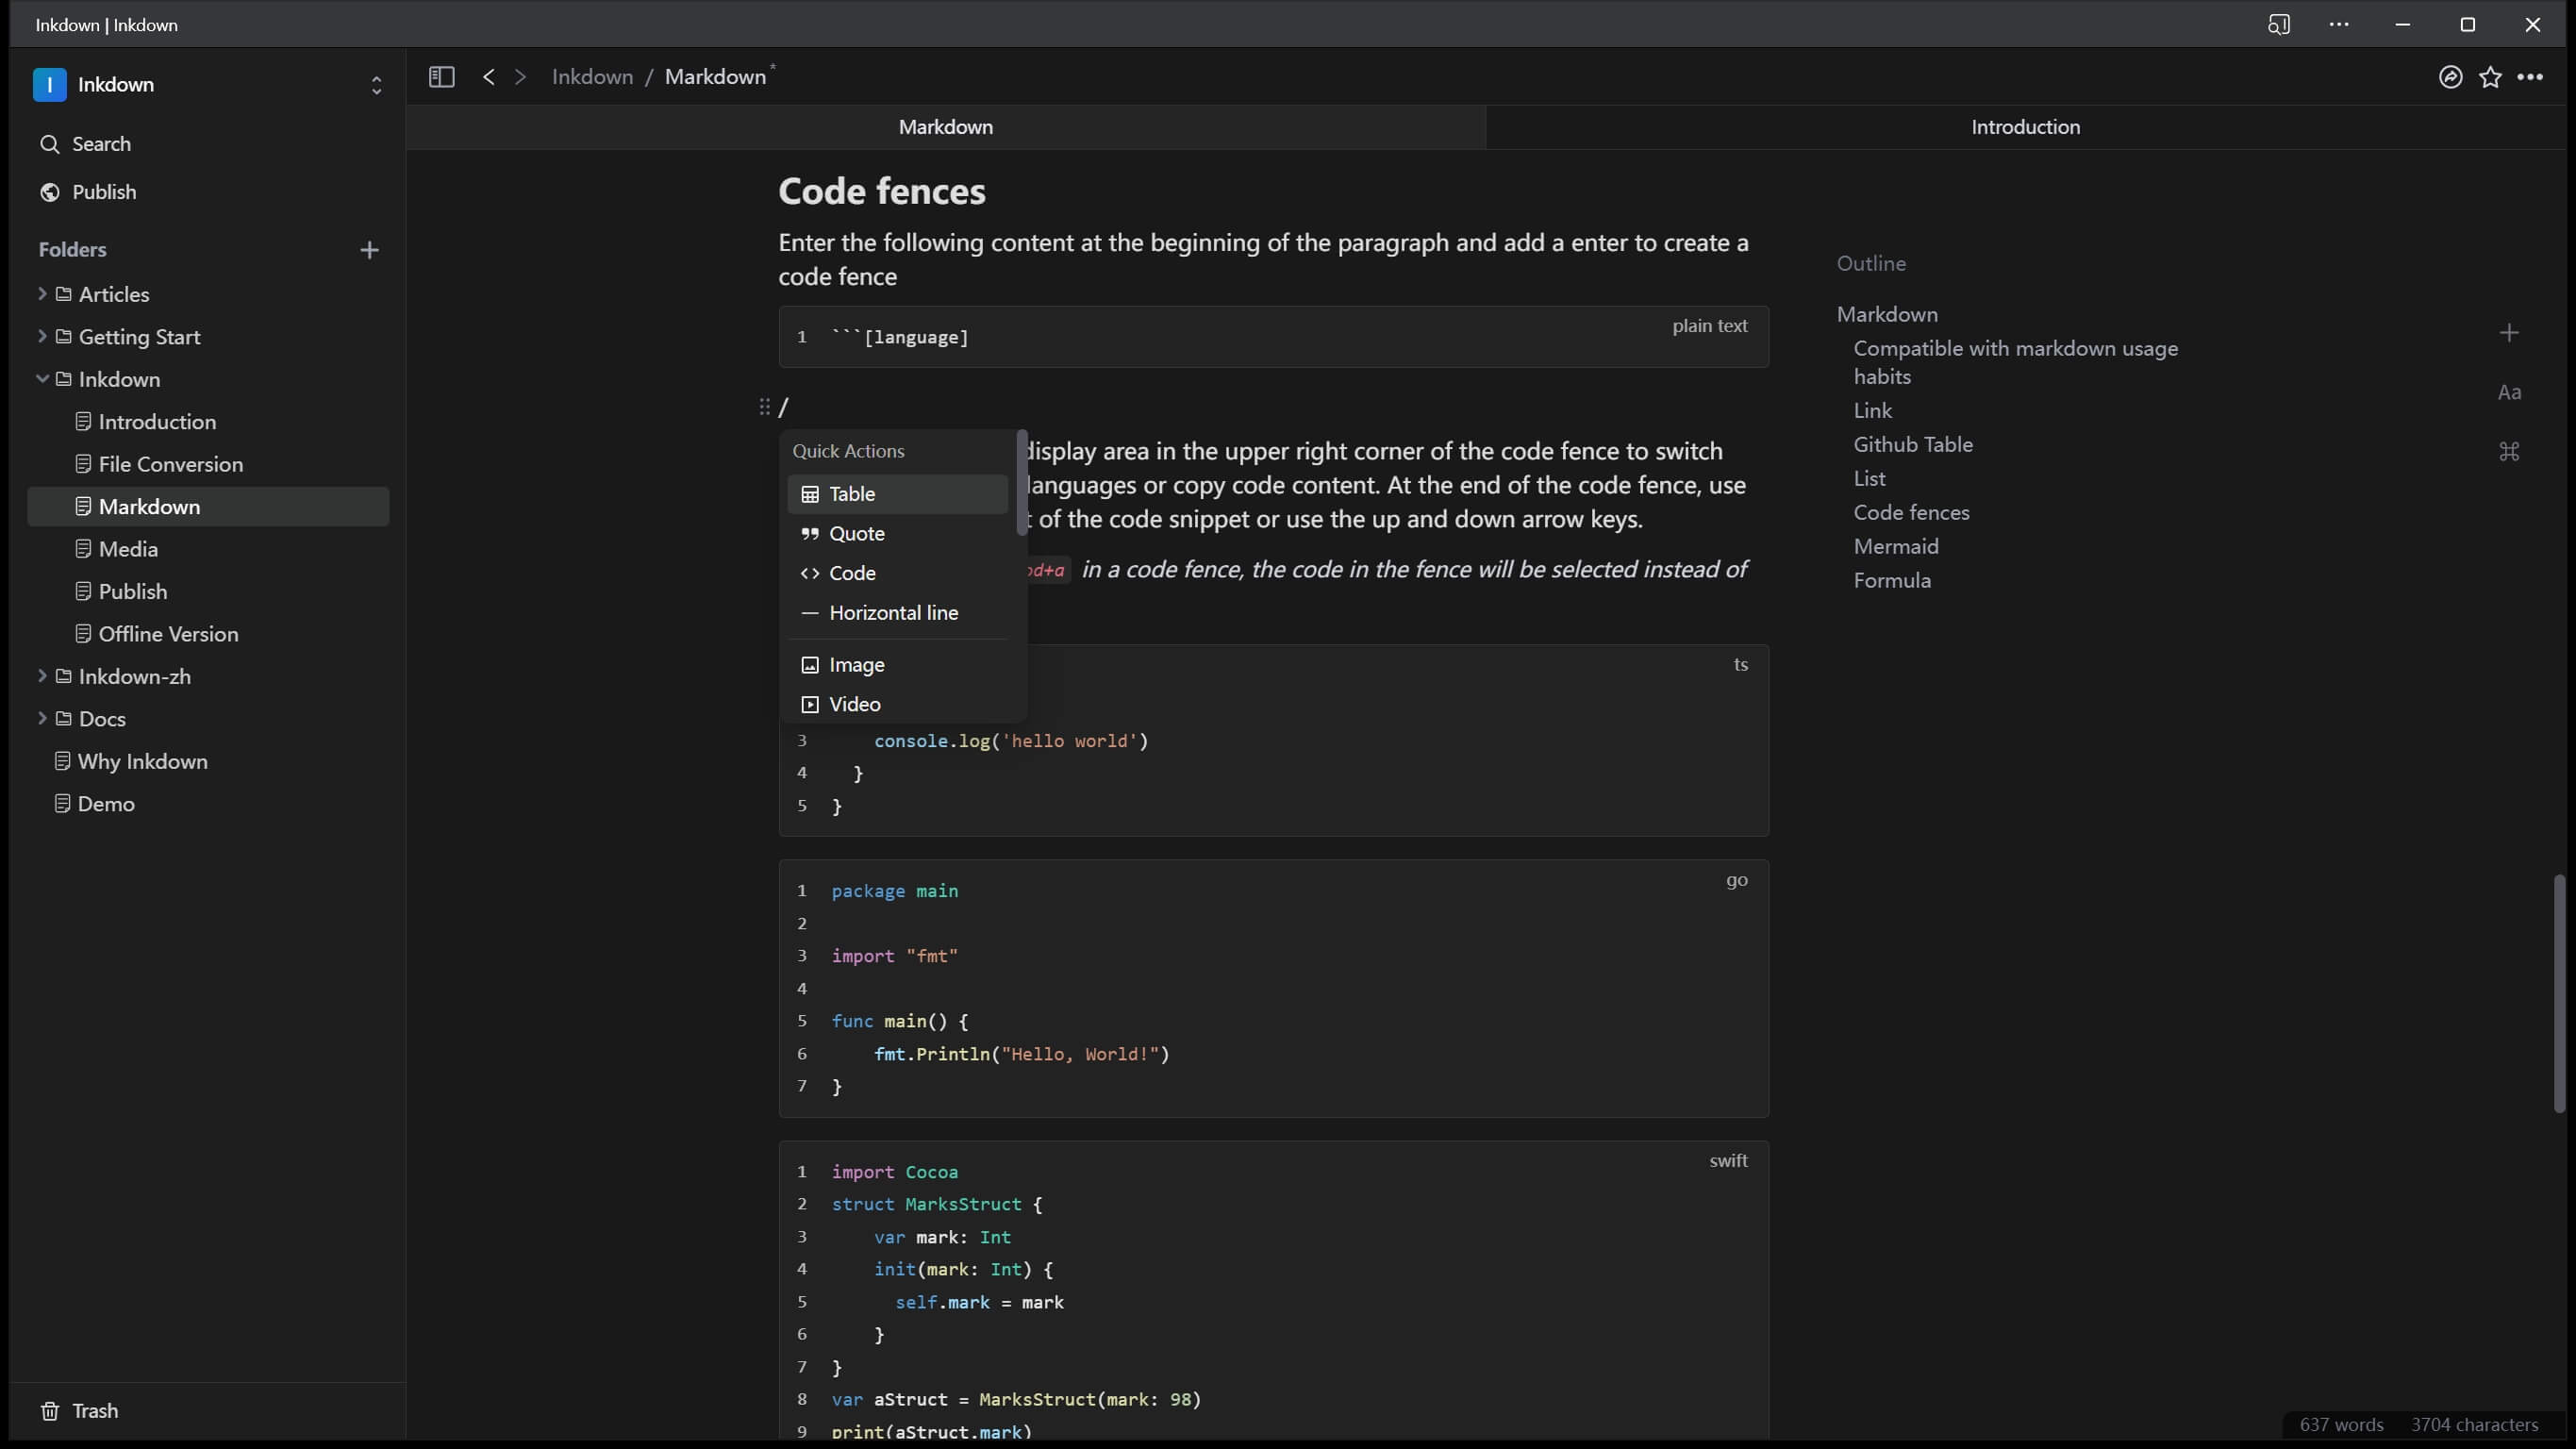Click the Github Table outline item
Image resolution: width=2576 pixels, height=1449 pixels.
click(1914, 444)
